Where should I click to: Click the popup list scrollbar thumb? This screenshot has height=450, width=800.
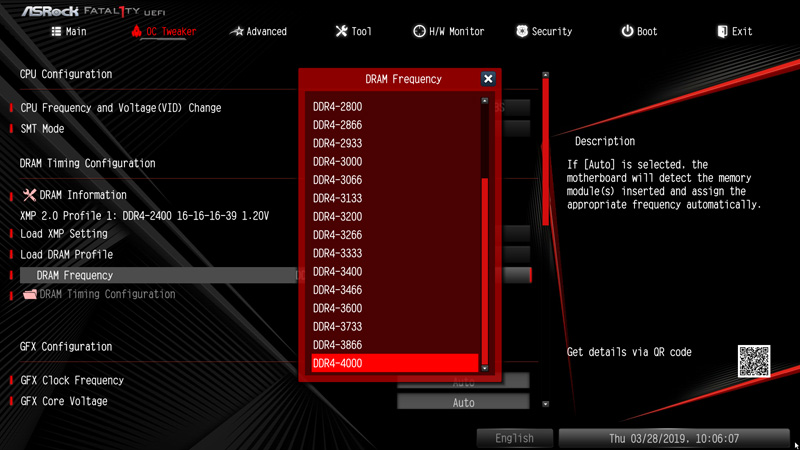click(485, 271)
